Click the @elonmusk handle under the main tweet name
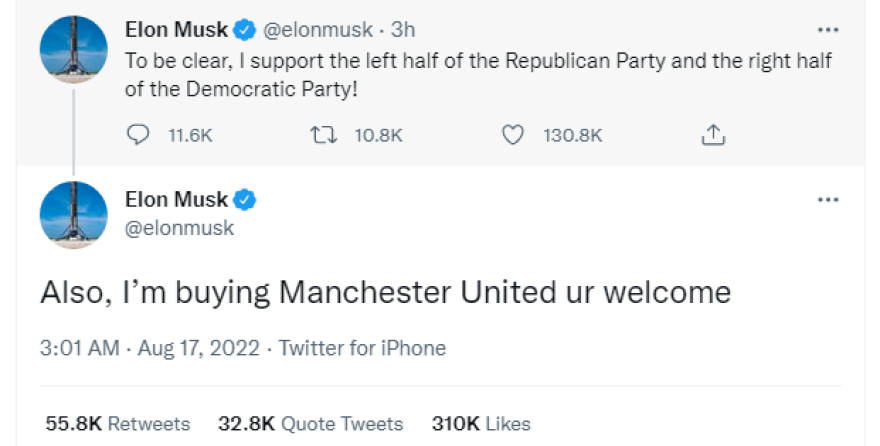Image resolution: width=880 pixels, height=446 pixels. click(x=180, y=228)
